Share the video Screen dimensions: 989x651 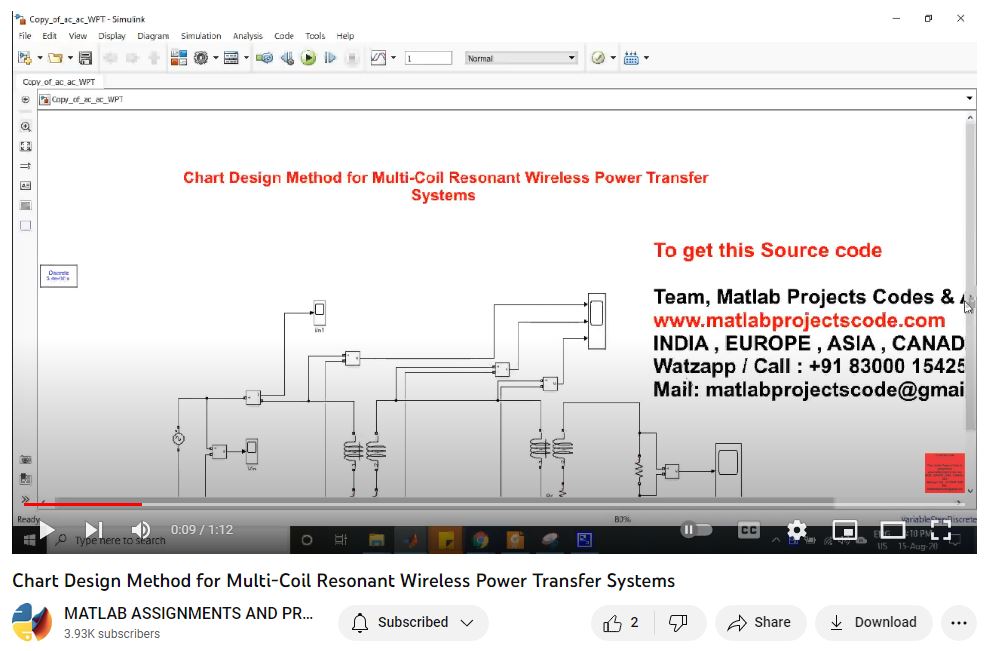pyautogui.click(x=759, y=622)
